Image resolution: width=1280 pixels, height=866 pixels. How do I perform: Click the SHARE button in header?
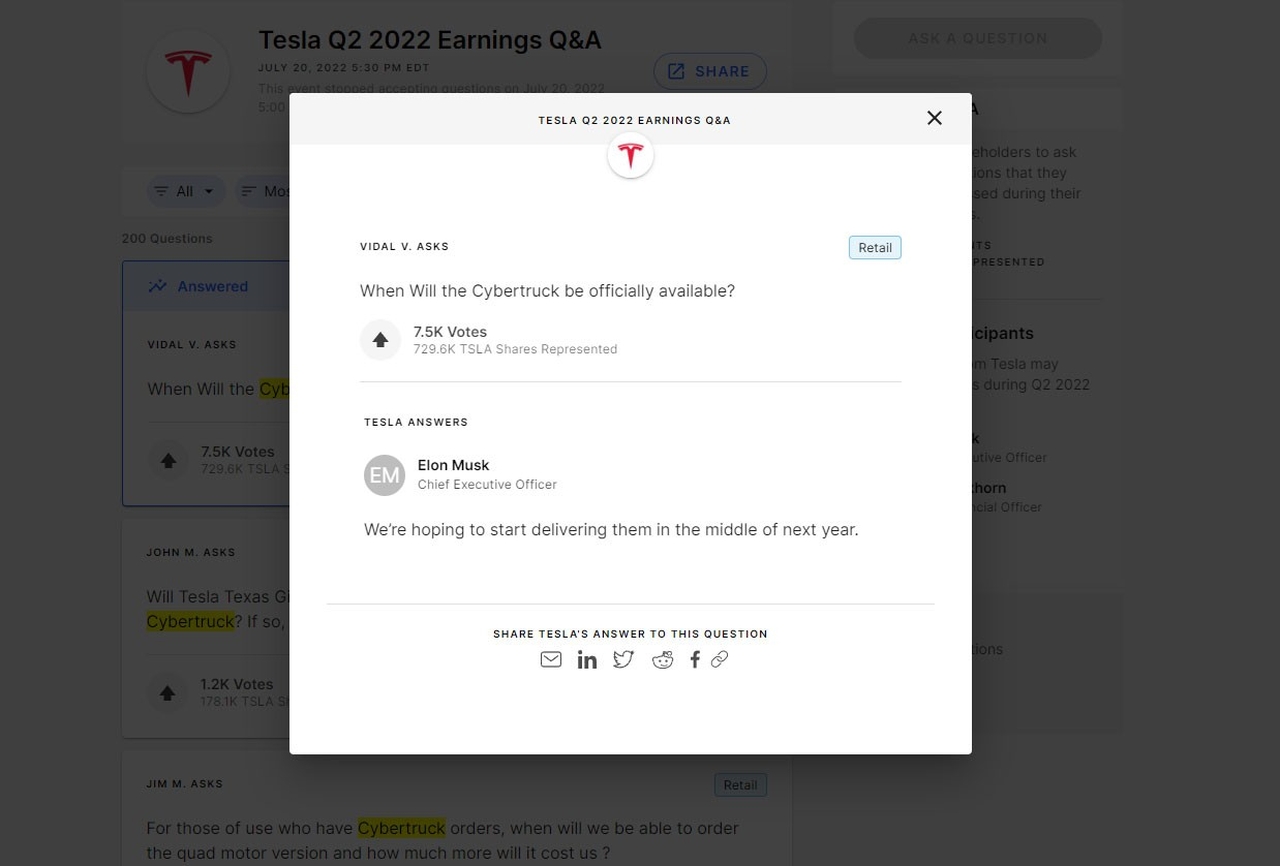710,71
